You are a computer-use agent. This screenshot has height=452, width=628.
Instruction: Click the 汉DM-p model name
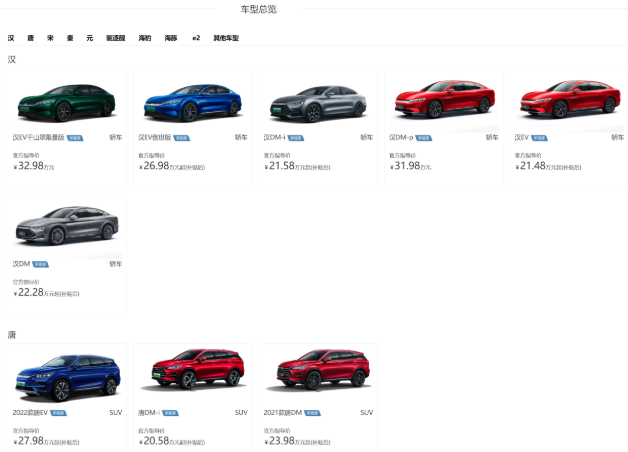coord(401,137)
